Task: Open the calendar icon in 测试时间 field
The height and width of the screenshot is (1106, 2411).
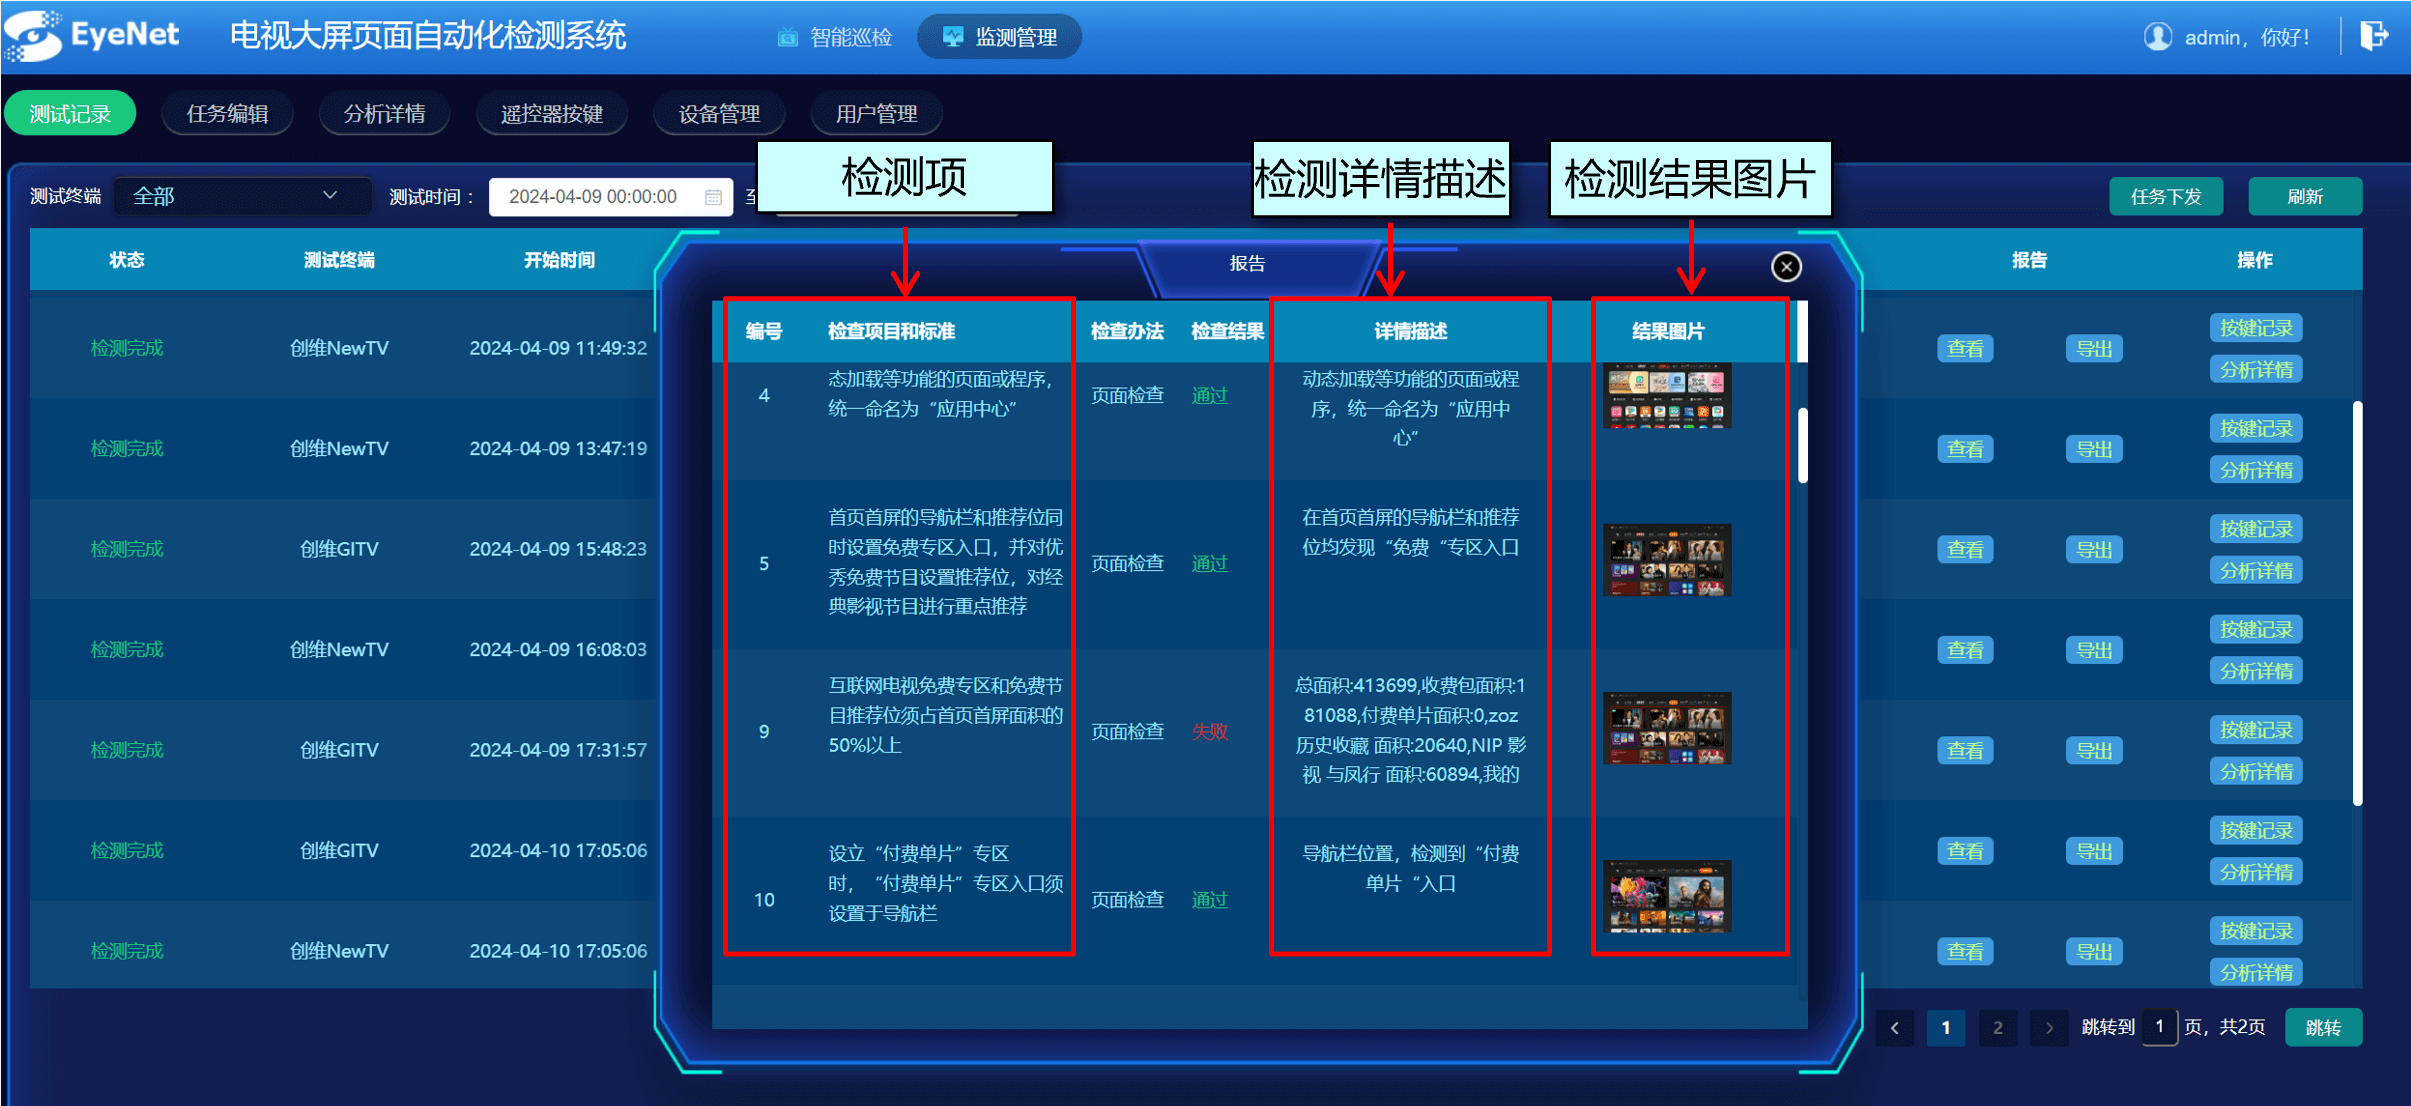Action: pyautogui.click(x=713, y=196)
